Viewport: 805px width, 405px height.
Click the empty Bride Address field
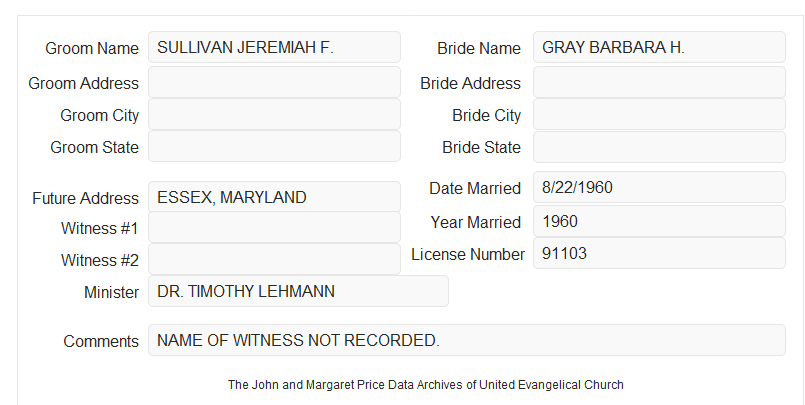tap(659, 82)
